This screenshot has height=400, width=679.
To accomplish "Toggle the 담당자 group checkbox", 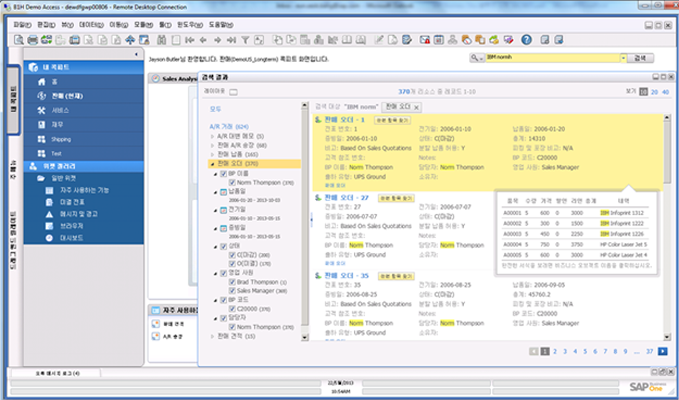I will coord(223,318).
